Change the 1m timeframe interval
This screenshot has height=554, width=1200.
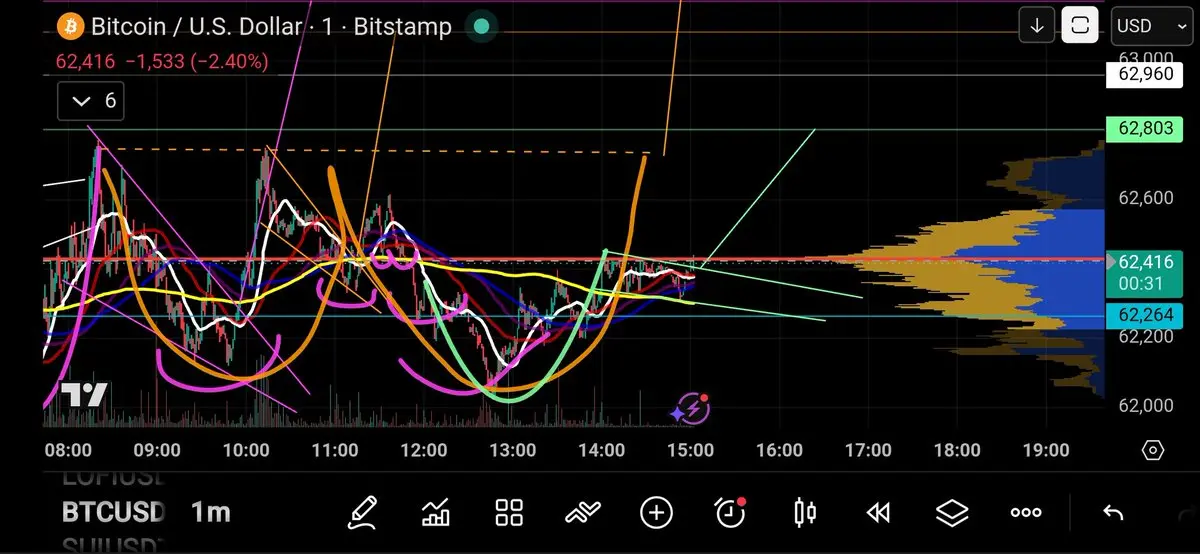click(x=210, y=513)
